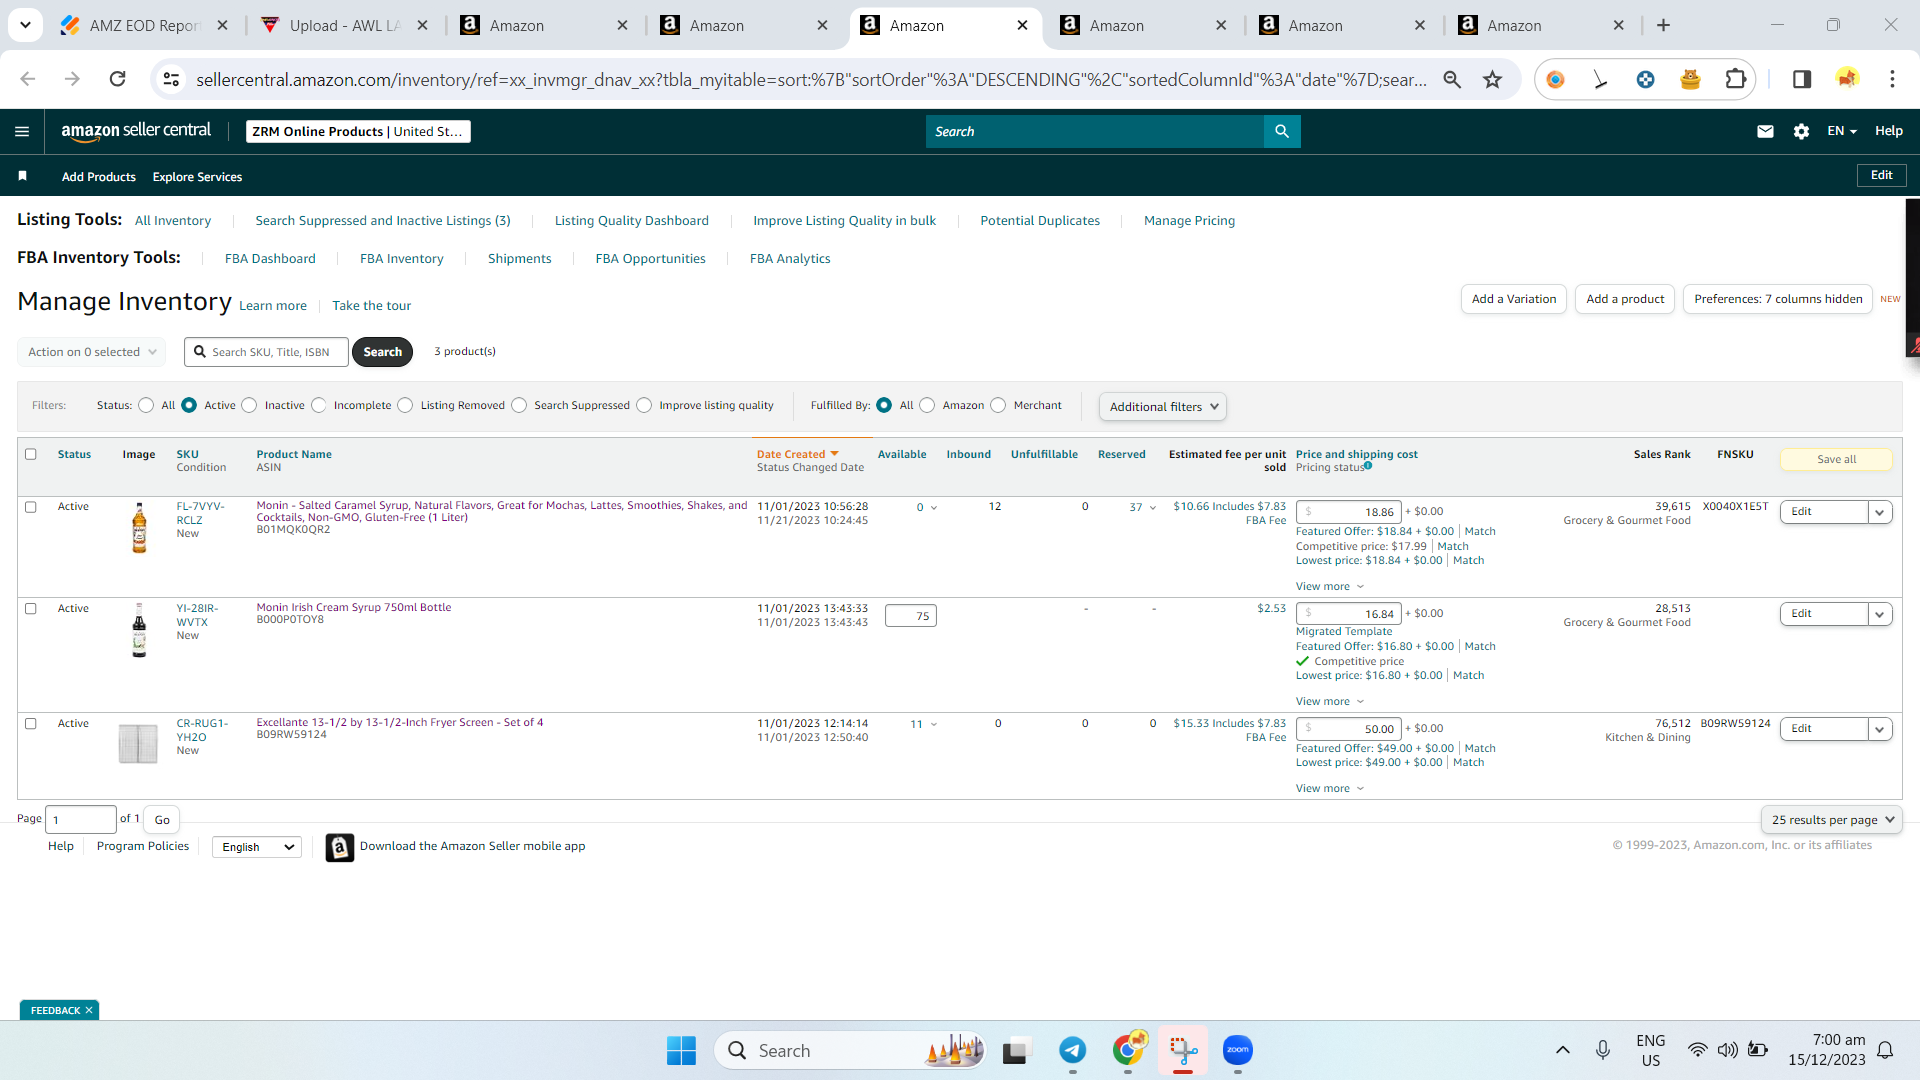Open the messages envelope icon
The height and width of the screenshot is (1080, 1920).
coord(1765,131)
